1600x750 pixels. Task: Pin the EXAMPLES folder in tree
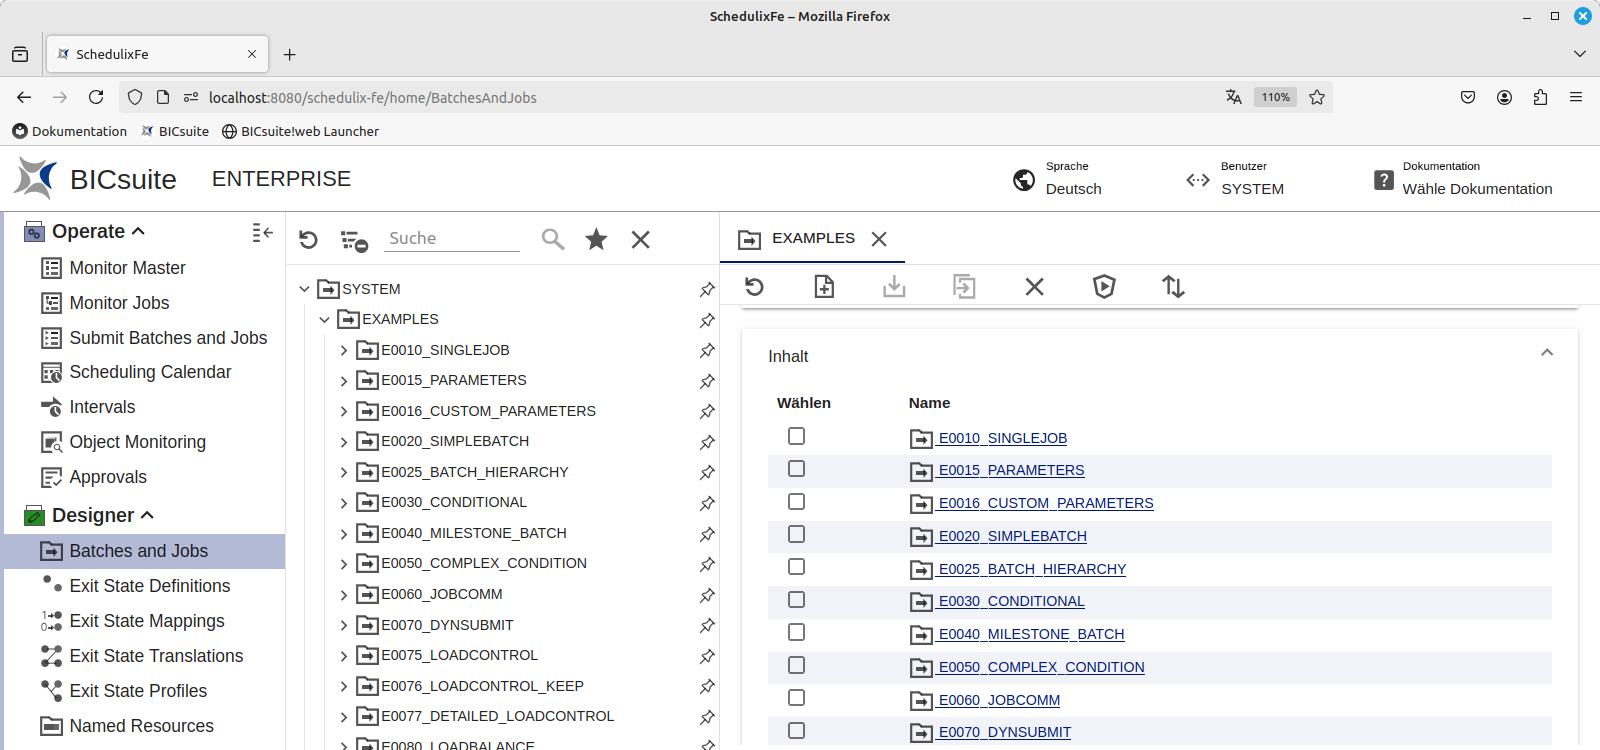pos(707,320)
